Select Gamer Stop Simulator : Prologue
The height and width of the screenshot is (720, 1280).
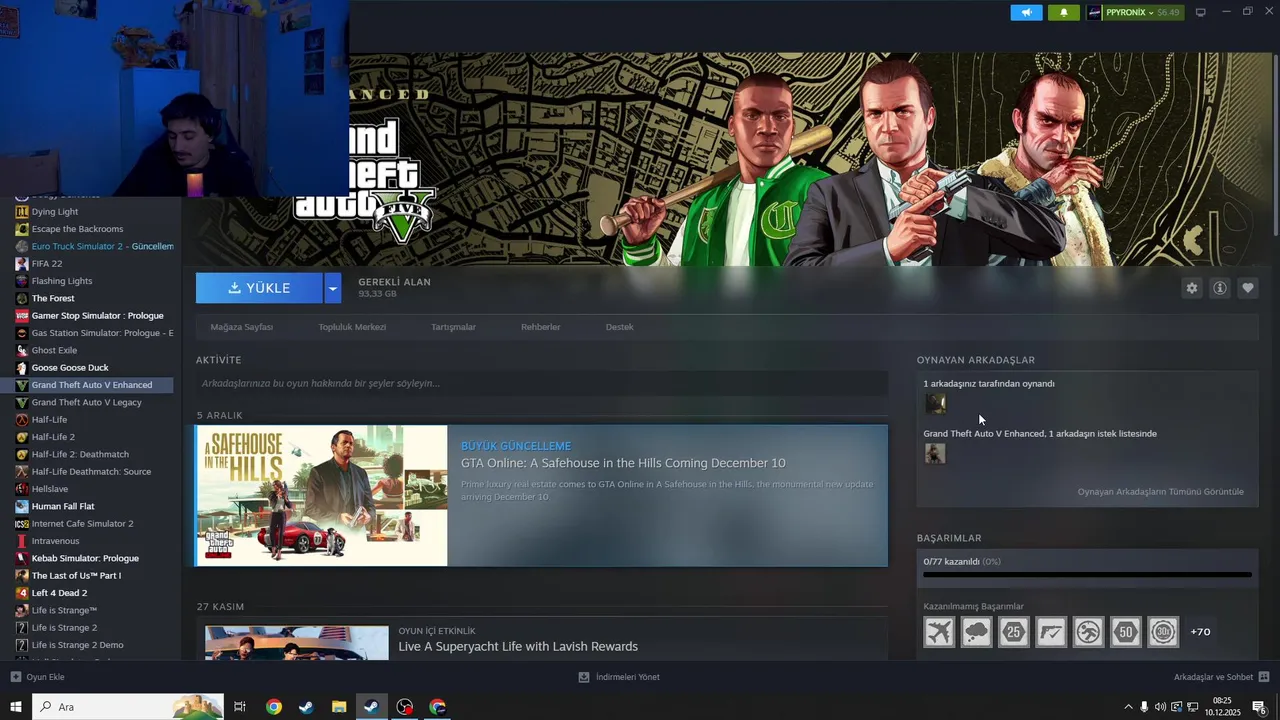tap(97, 316)
